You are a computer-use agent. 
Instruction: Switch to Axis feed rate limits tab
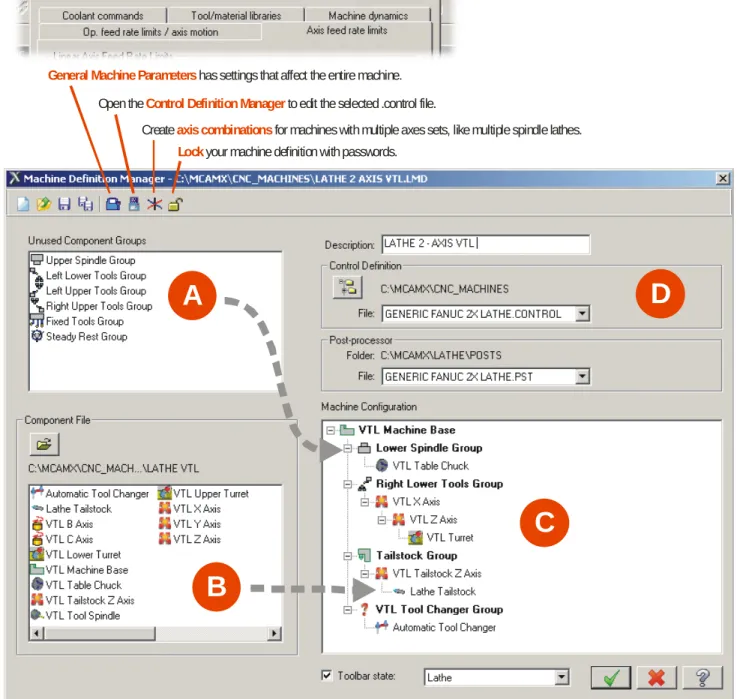point(347,31)
